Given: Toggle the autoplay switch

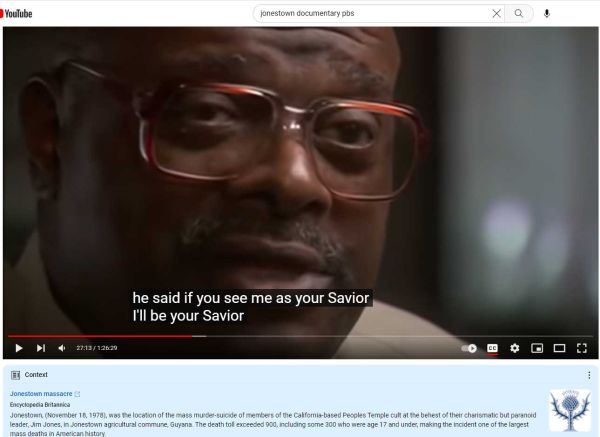Looking at the screenshot, I should (469, 348).
